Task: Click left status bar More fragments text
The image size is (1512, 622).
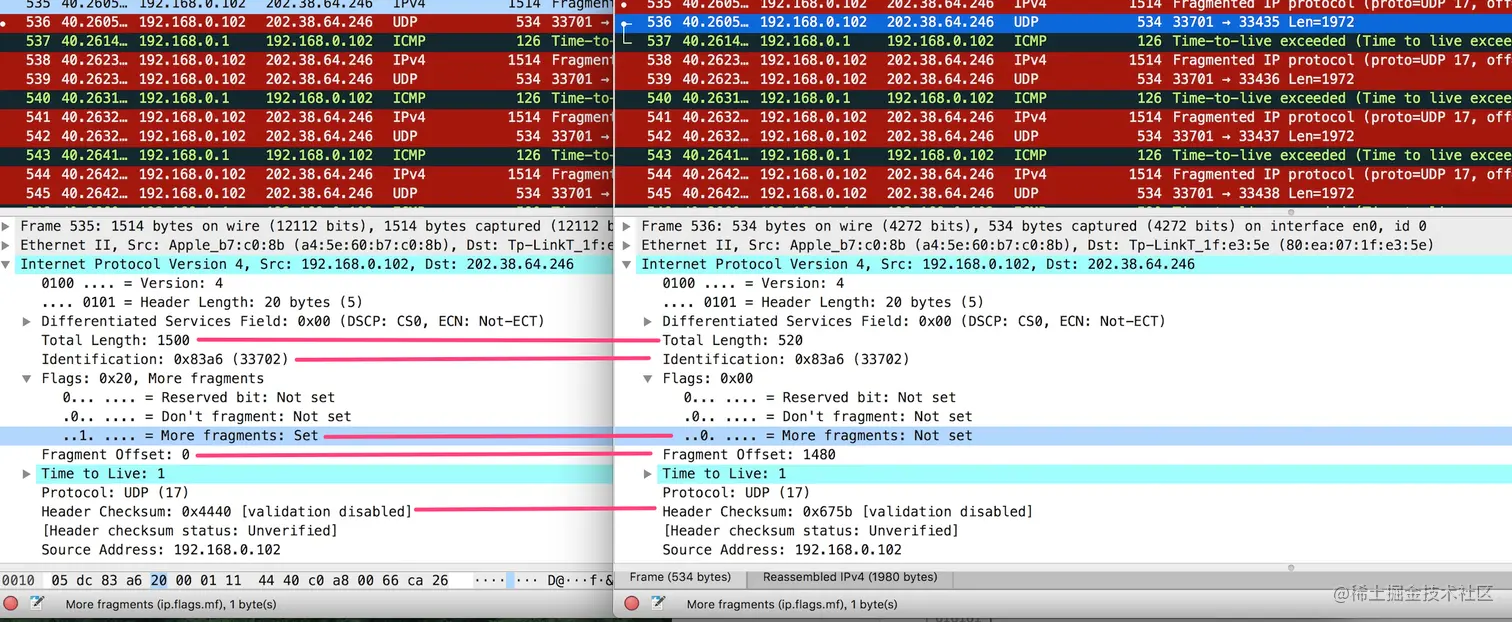Action: click(x=171, y=604)
